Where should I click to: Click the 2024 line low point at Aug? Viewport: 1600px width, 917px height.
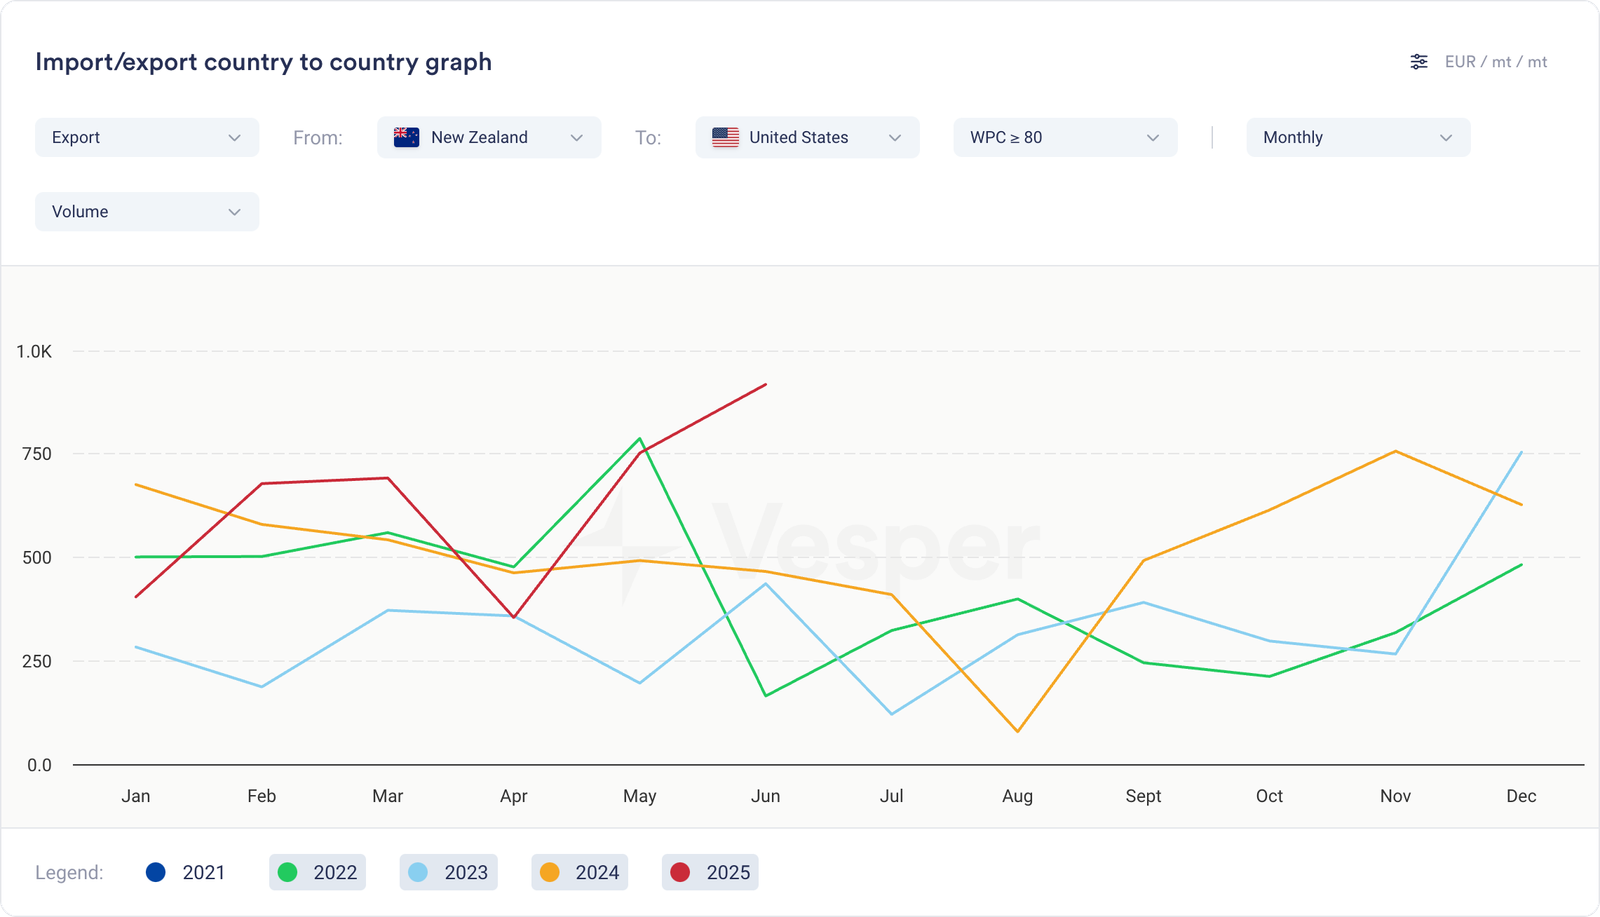(1017, 731)
